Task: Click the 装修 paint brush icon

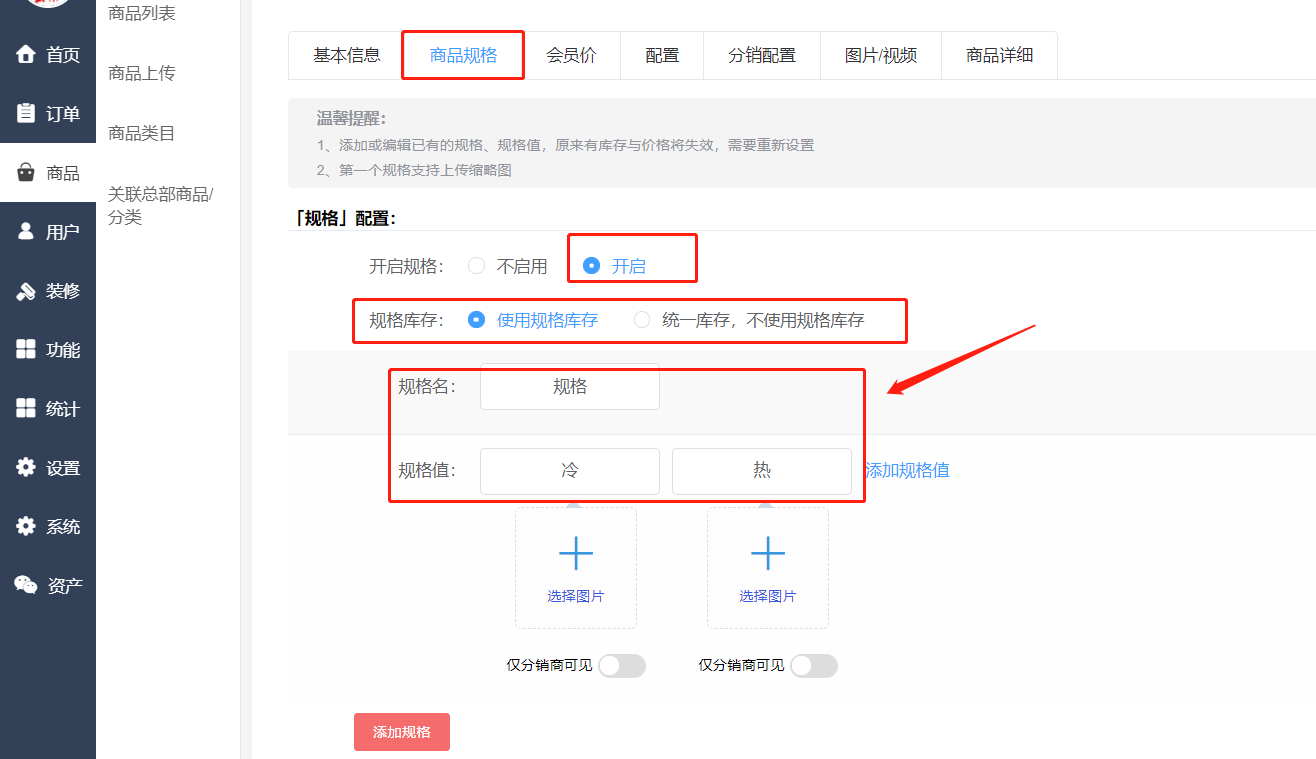Action: pos(26,291)
